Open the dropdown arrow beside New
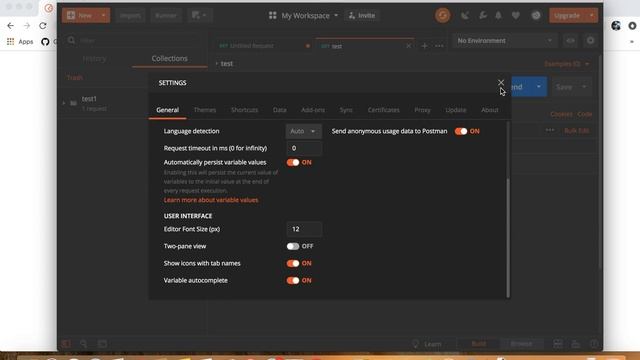The image size is (640, 360). click(104, 16)
